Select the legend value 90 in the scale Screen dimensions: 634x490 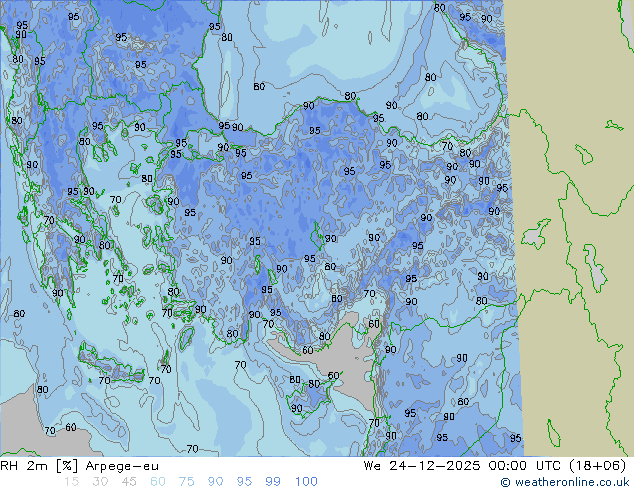click(x=215, y=482)
